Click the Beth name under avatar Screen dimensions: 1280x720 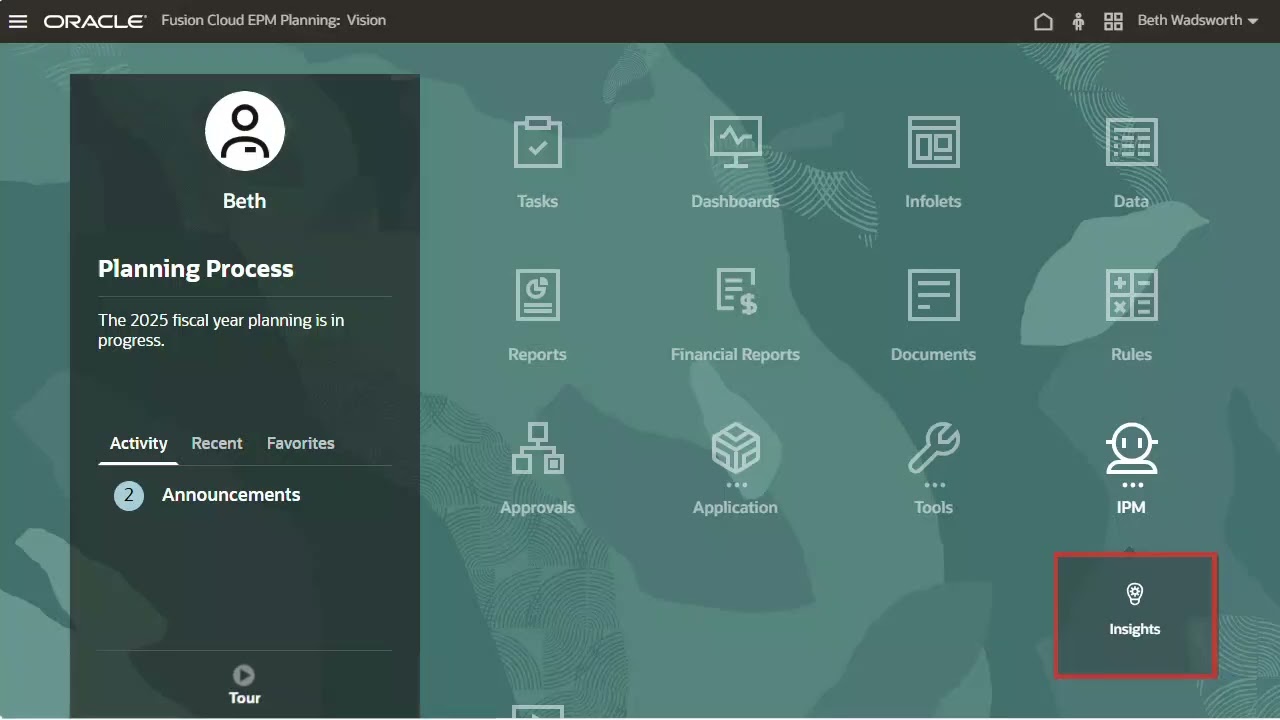244,201
